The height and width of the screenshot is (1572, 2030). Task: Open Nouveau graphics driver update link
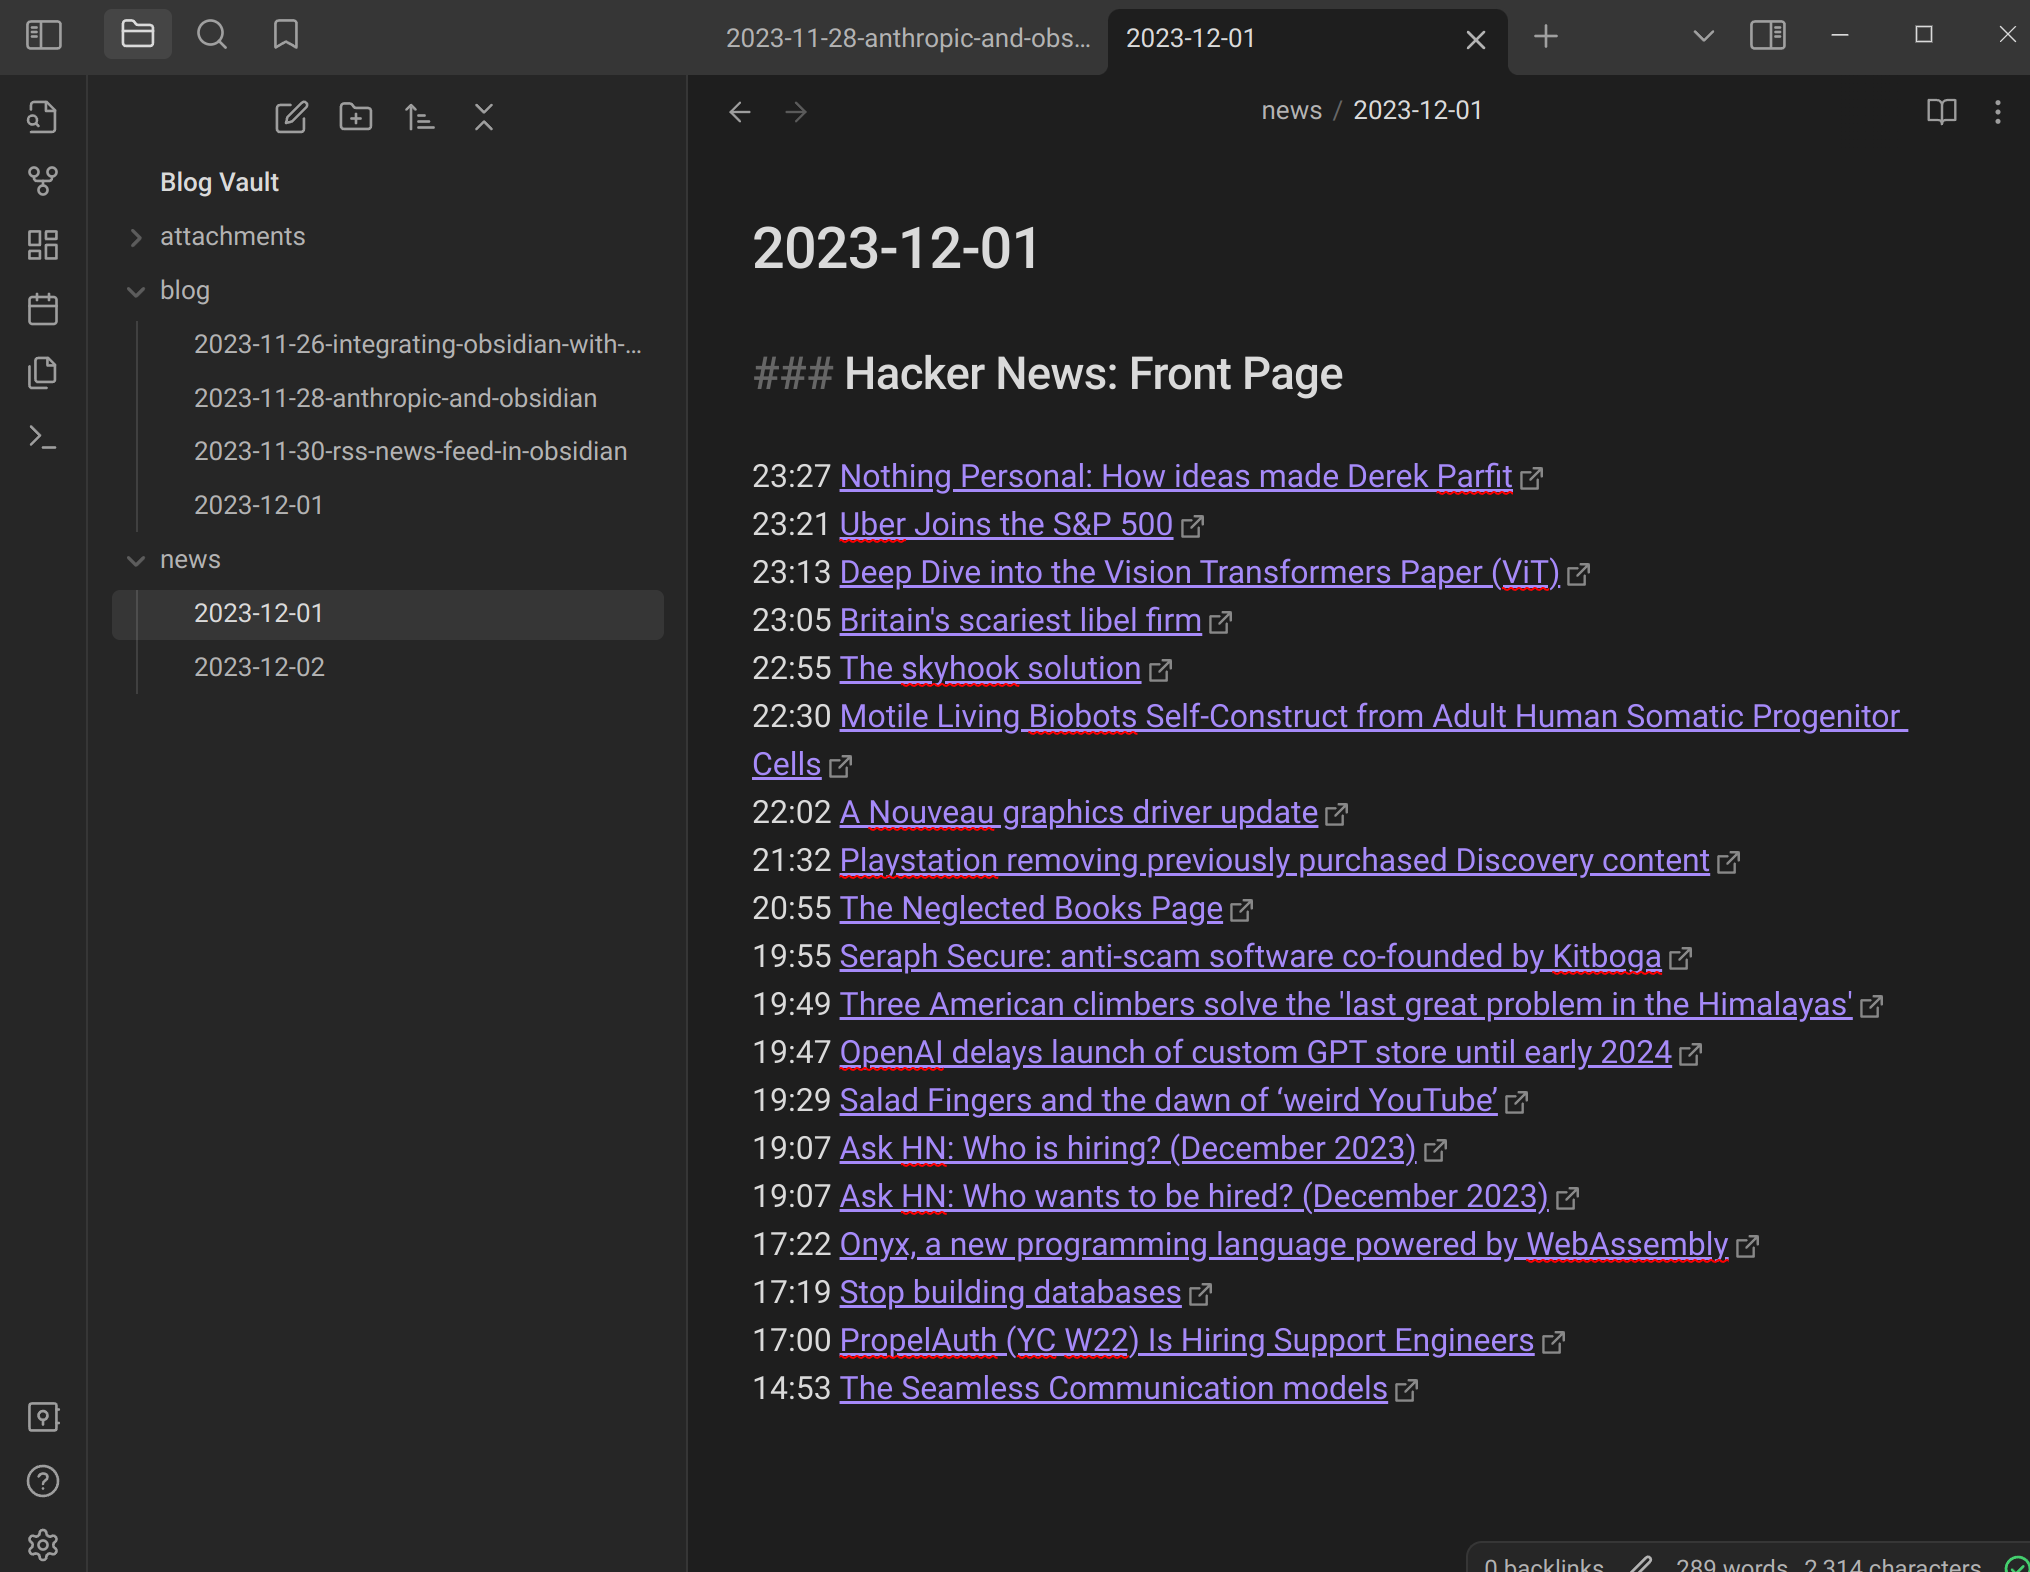tap(1078, 812)
